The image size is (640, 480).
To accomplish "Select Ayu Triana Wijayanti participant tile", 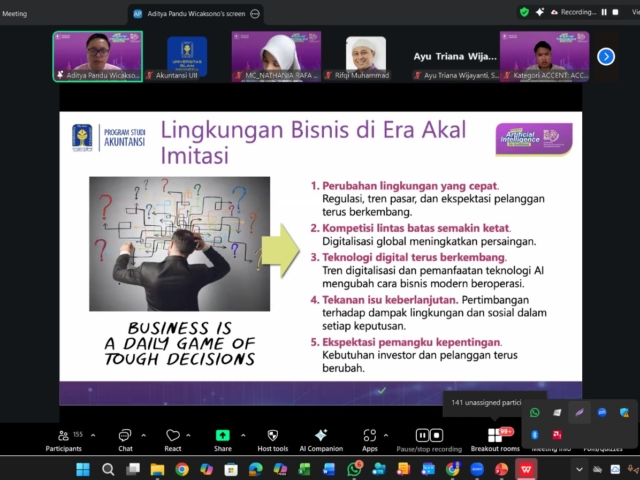I will (x=455, y=56).
